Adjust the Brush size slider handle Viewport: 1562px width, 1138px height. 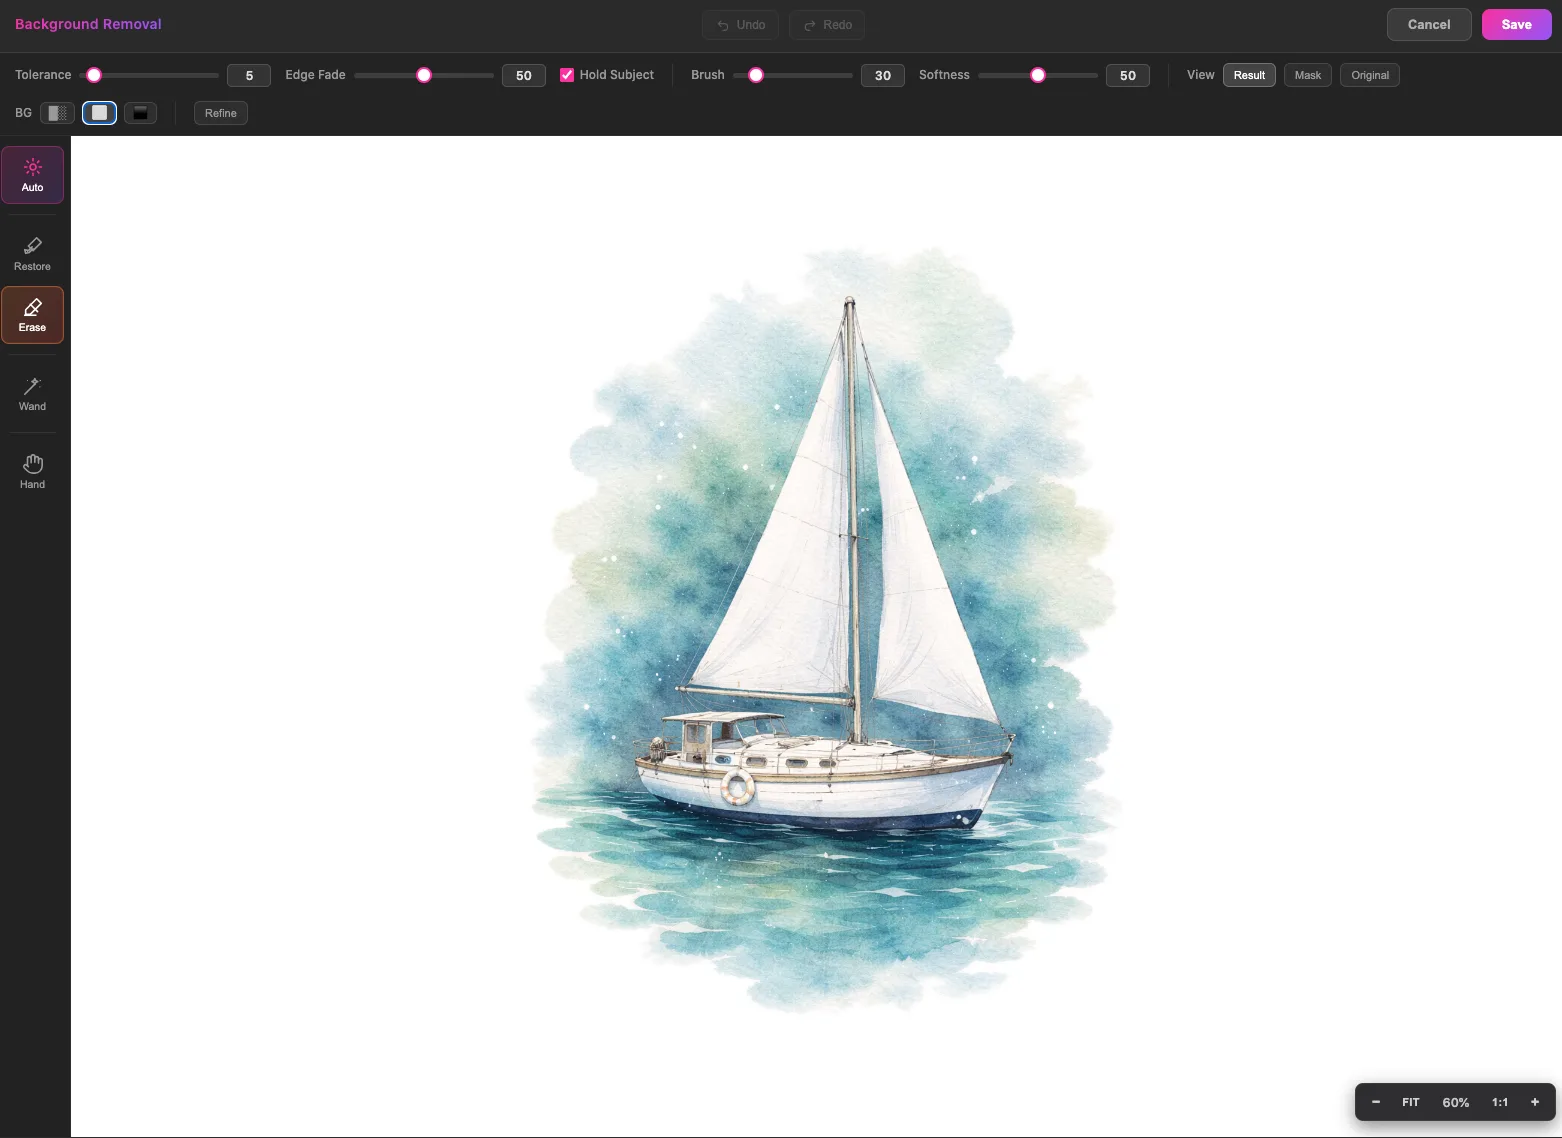tap(756, 75)
